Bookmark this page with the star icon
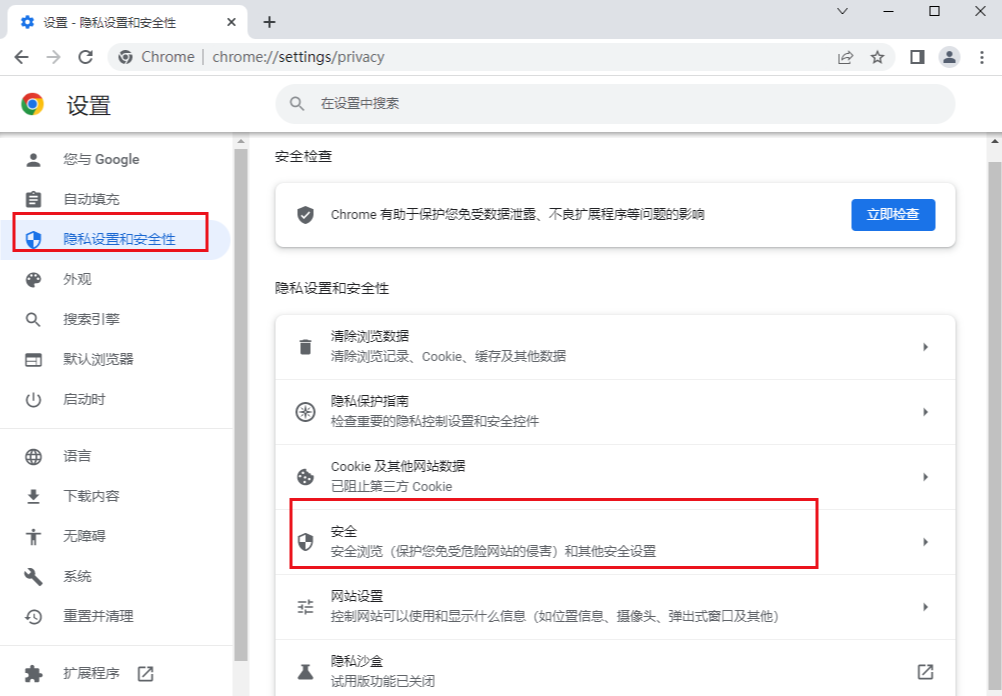Screen dimensions: 1002x696 coord(877,58)
